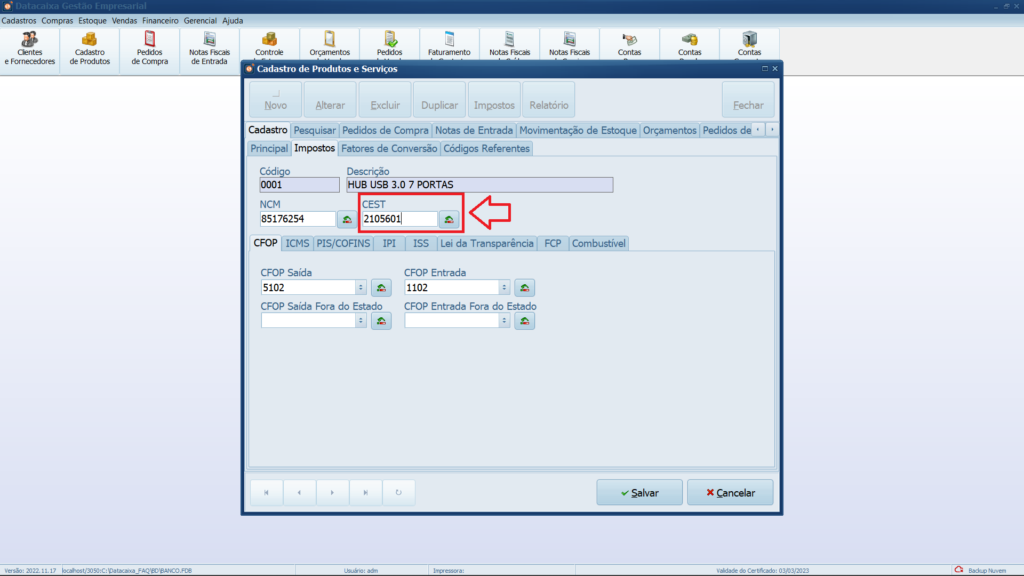This screenshot has height=576, width=1024.
Task: Open Cadastro de Produtos toolbar icon
Action: coord(90,48)
